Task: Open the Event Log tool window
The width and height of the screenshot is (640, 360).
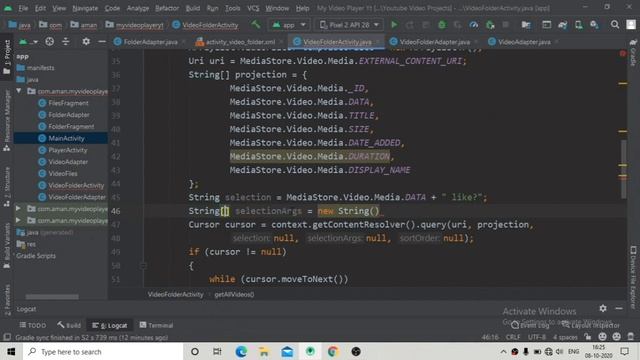Action: point(531,325)
